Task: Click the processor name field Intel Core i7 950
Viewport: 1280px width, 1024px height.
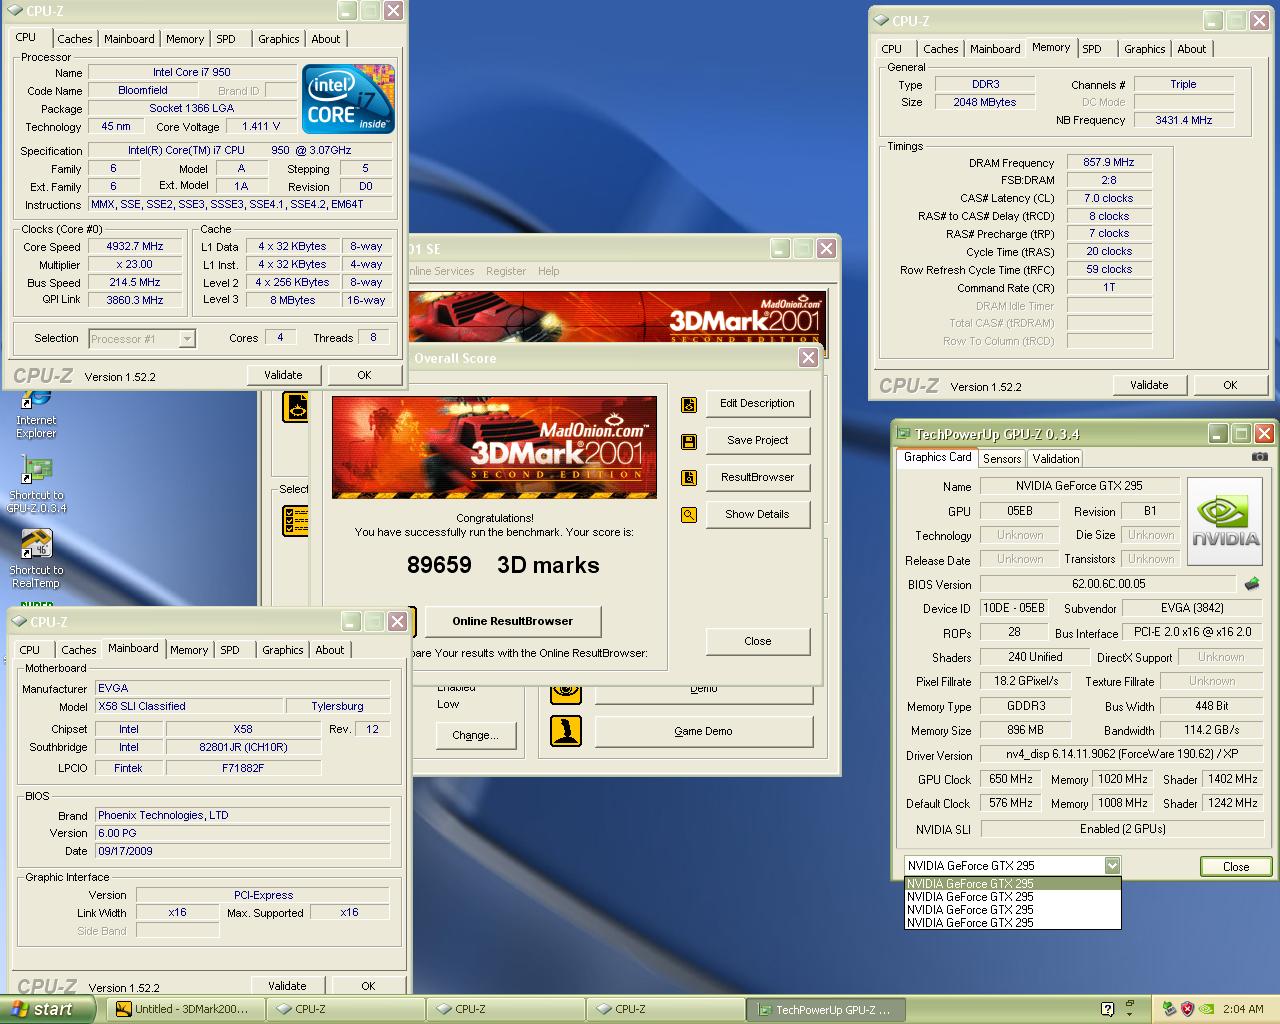Action: coord(192,72)
